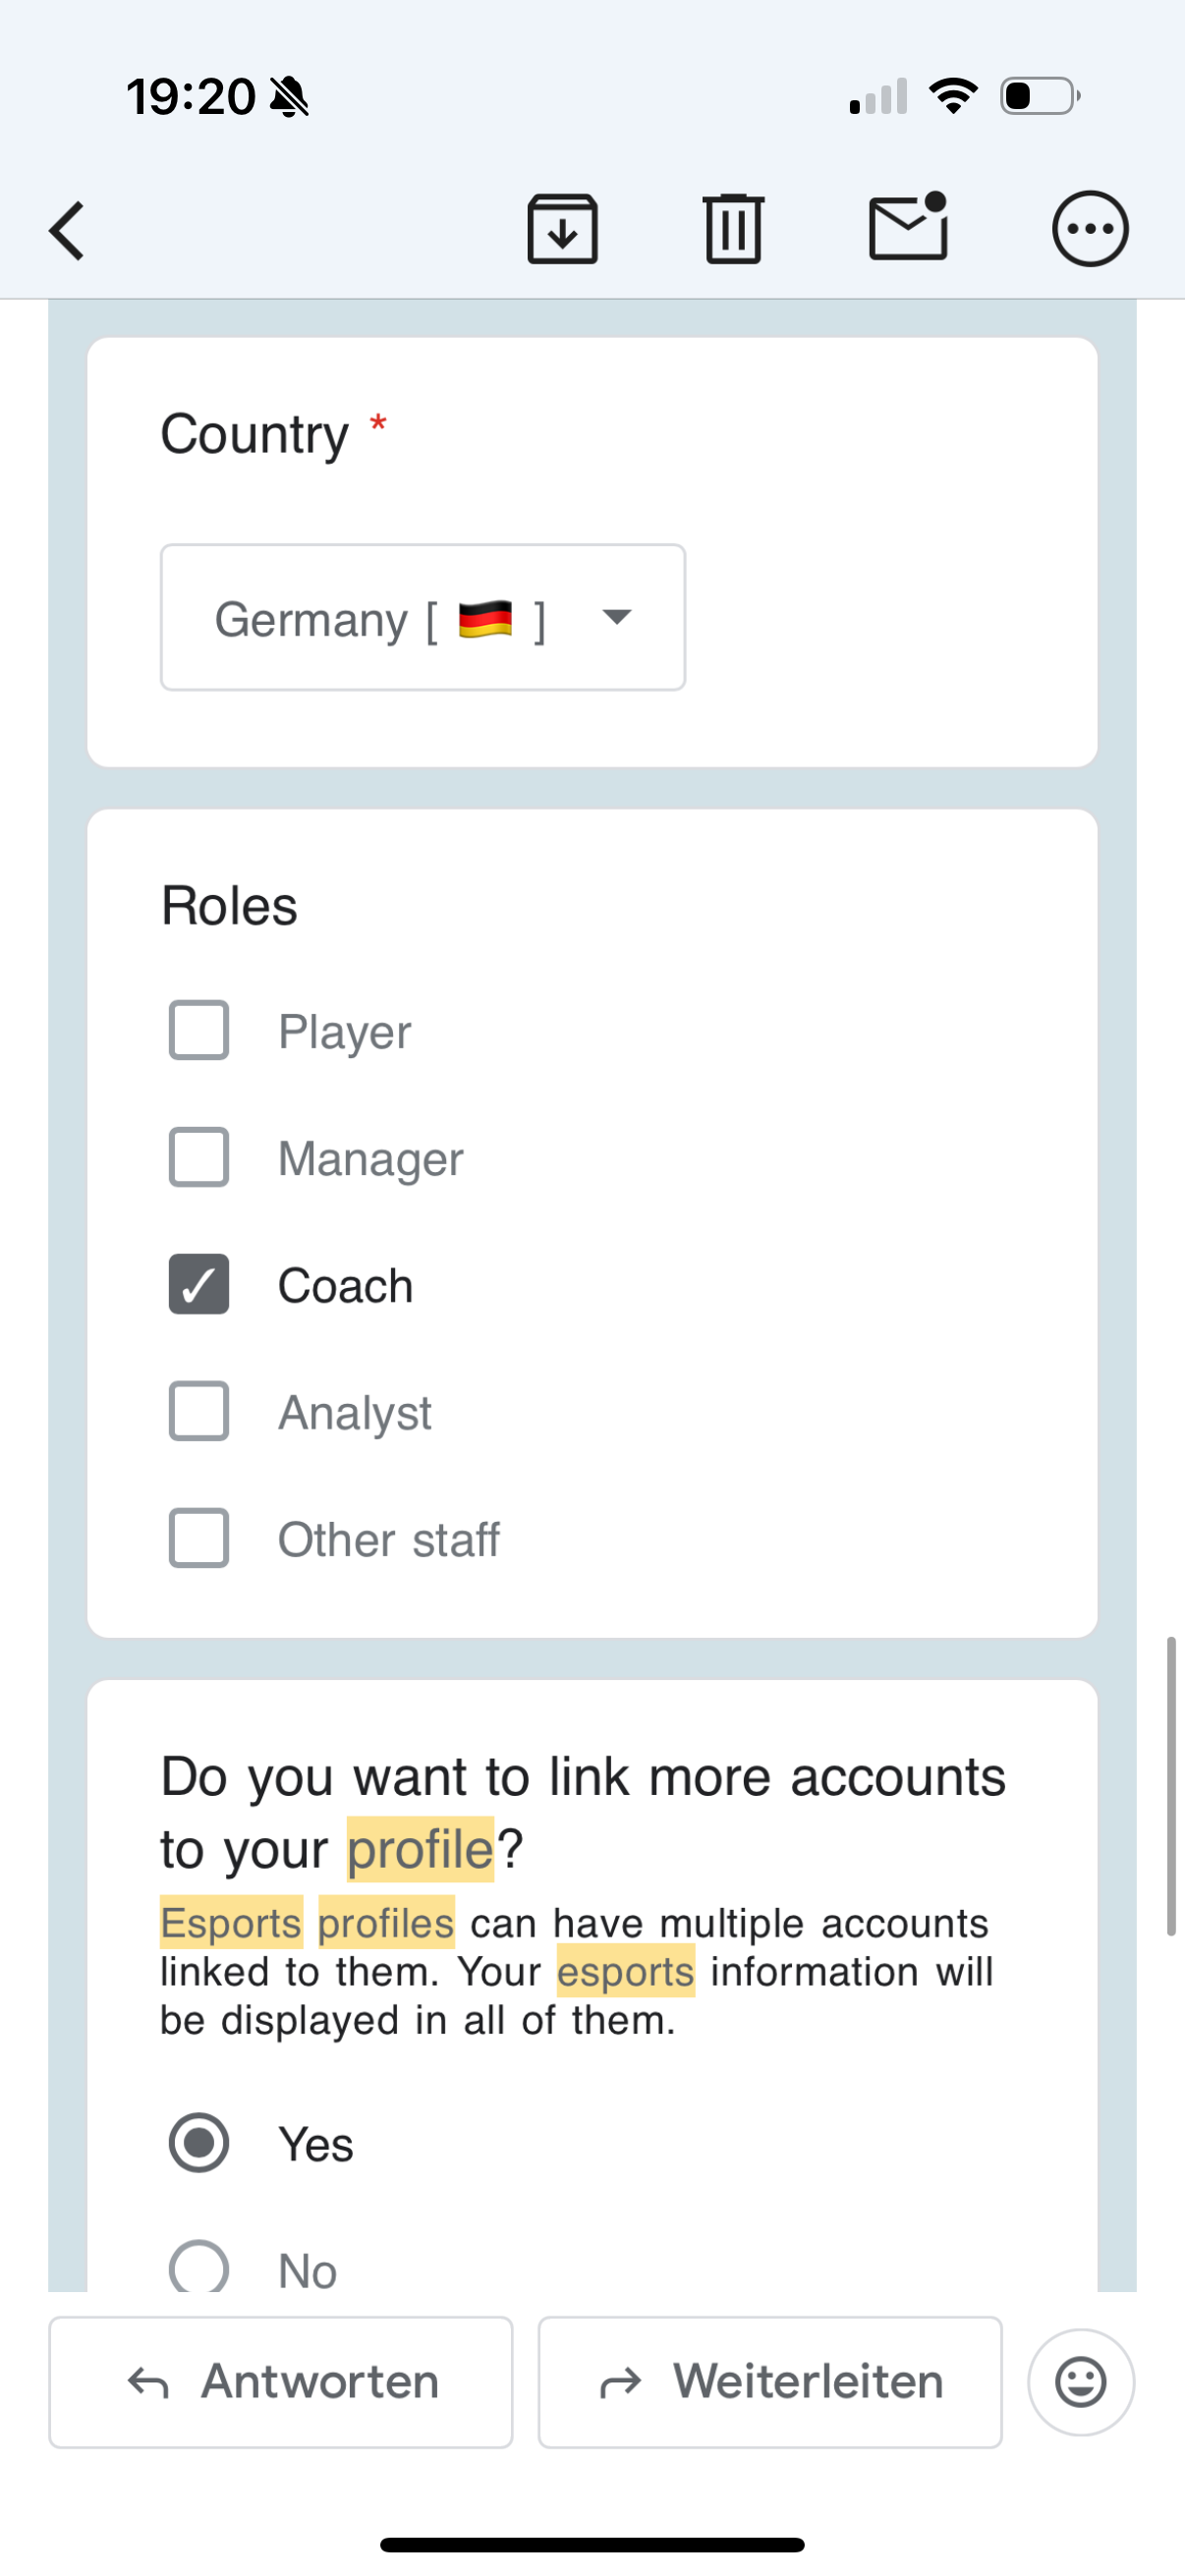1185x2576 pixels.
Task: Tap the Weiterleiten forward button
Action: (770, 2382)
